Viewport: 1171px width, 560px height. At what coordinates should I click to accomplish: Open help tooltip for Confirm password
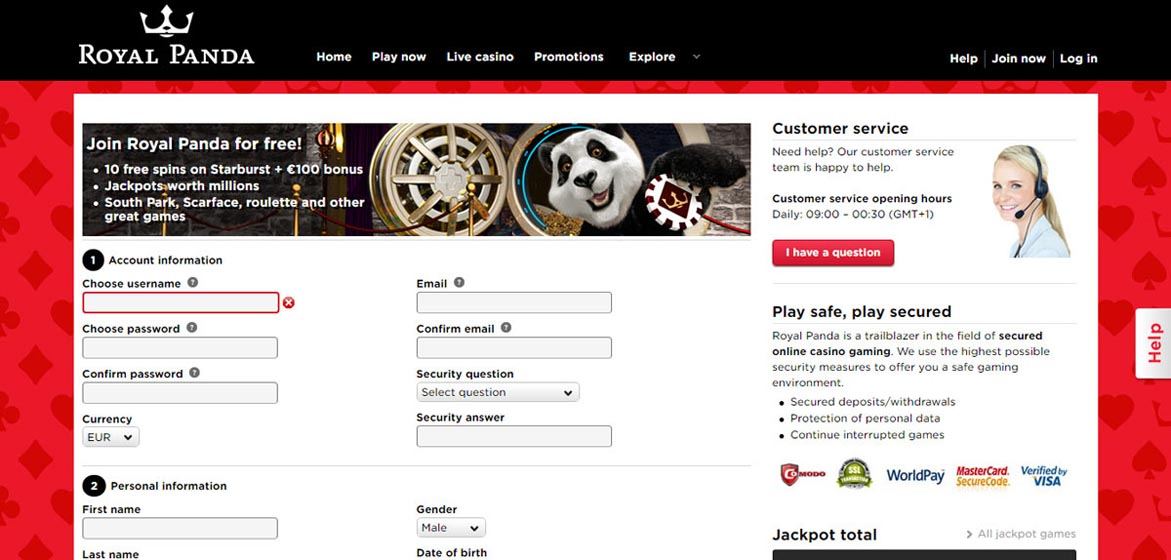194,372
